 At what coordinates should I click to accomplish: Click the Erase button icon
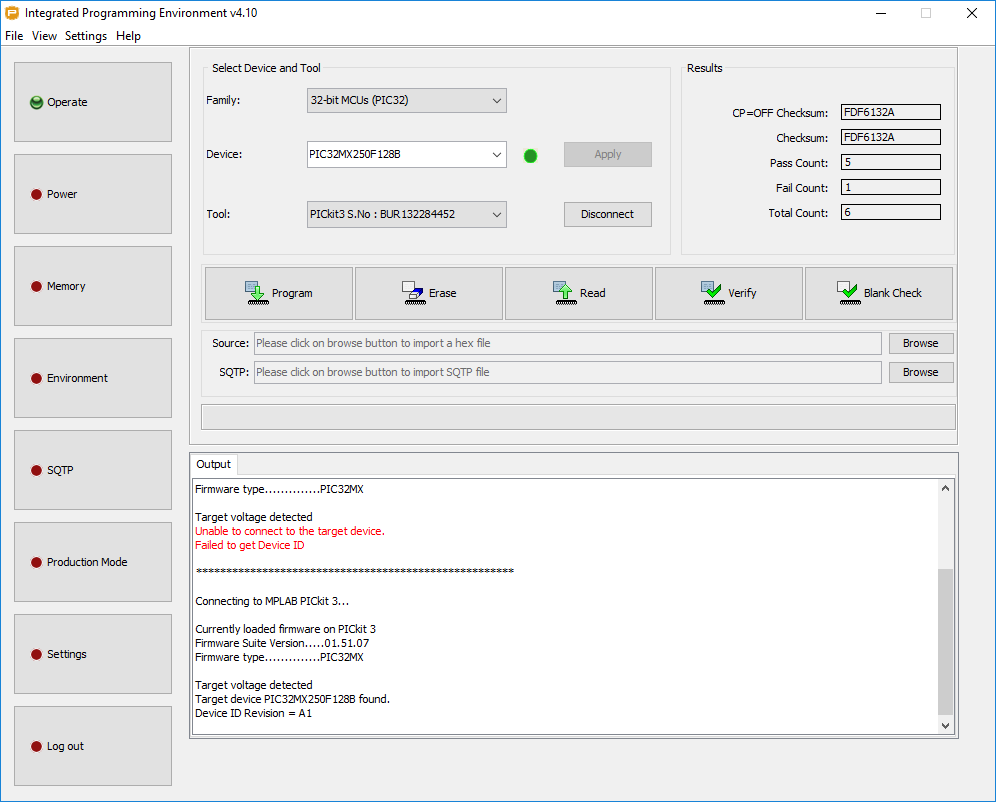click(414, 293)
